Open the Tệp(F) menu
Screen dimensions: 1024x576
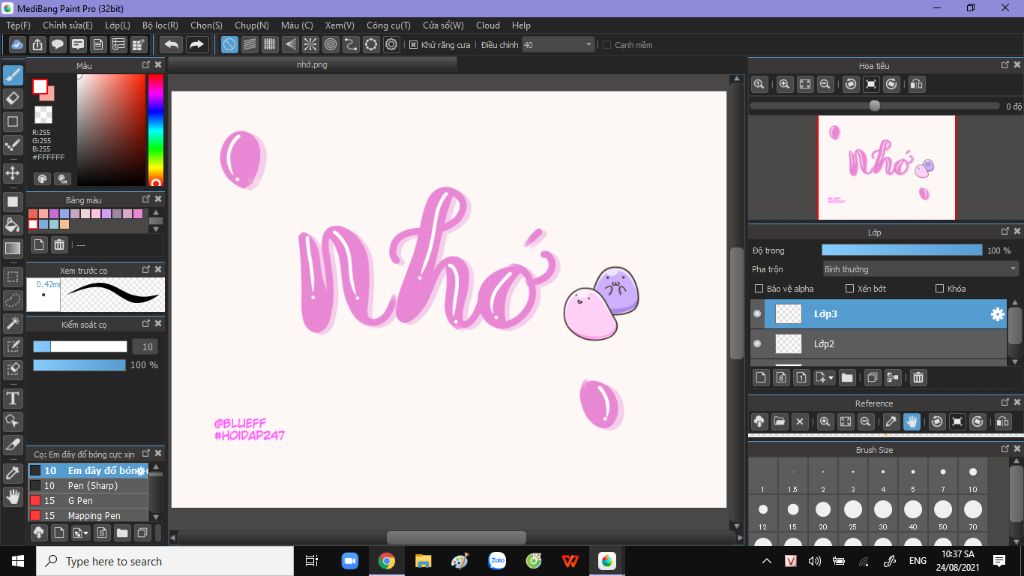(x=18, y=25)
